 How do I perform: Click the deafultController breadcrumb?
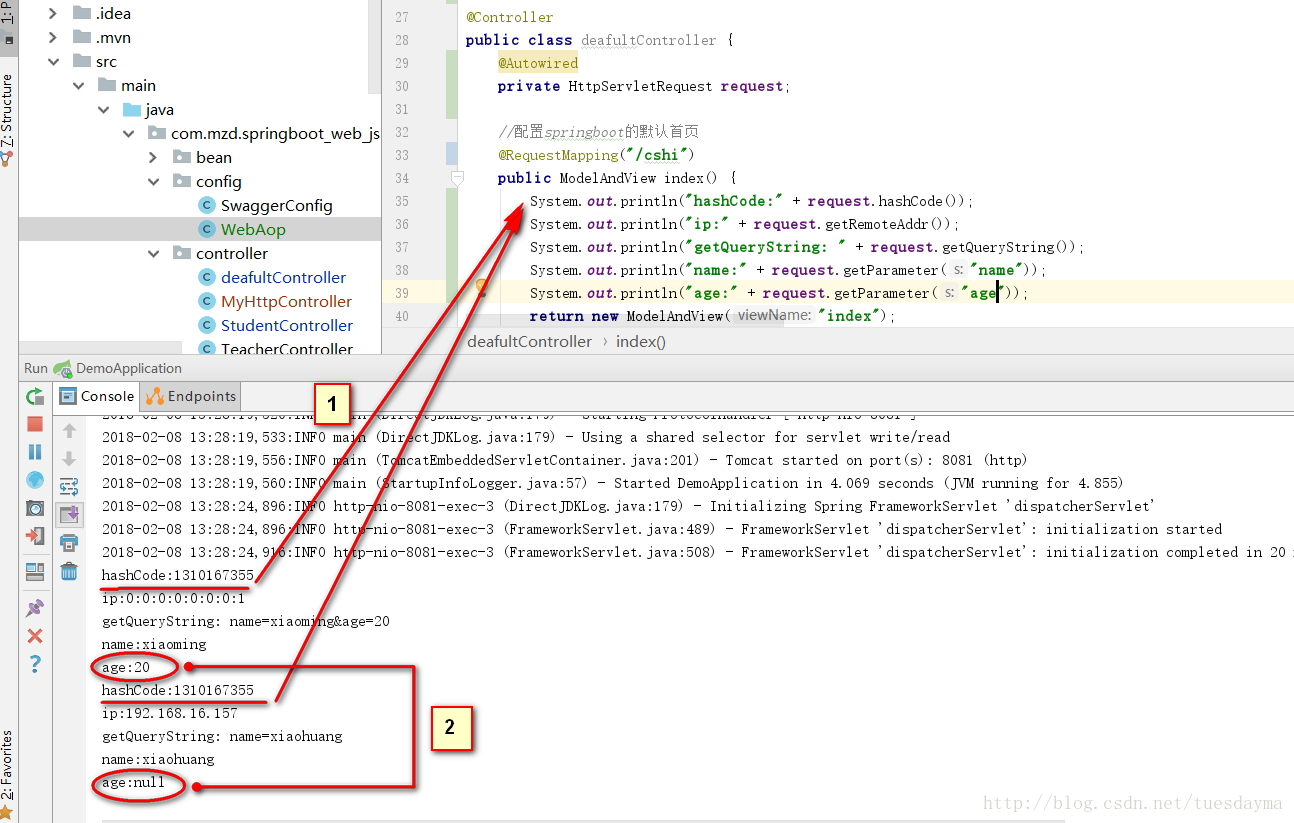pyautogui.click(x=530, y=341)
